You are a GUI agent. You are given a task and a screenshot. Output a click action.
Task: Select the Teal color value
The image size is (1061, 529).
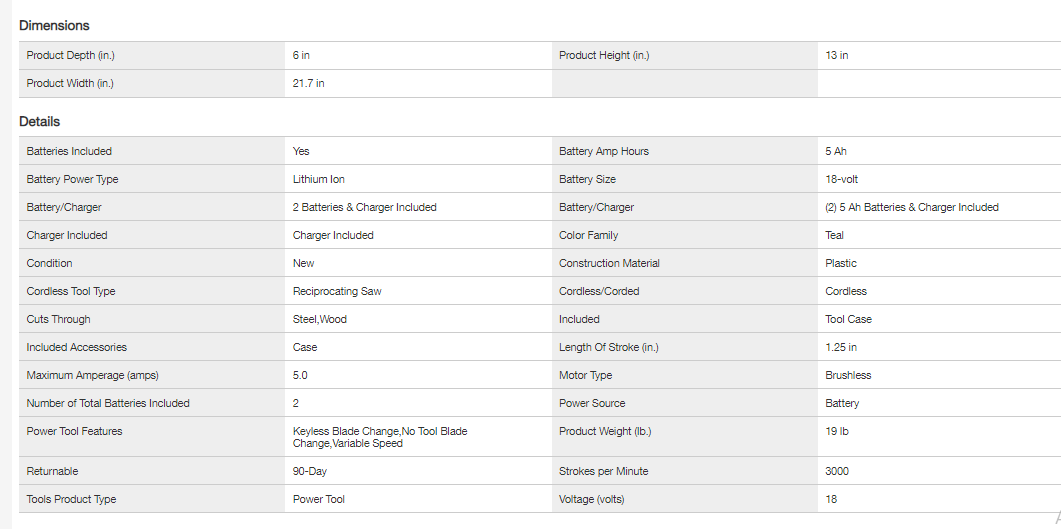(835, 235)
